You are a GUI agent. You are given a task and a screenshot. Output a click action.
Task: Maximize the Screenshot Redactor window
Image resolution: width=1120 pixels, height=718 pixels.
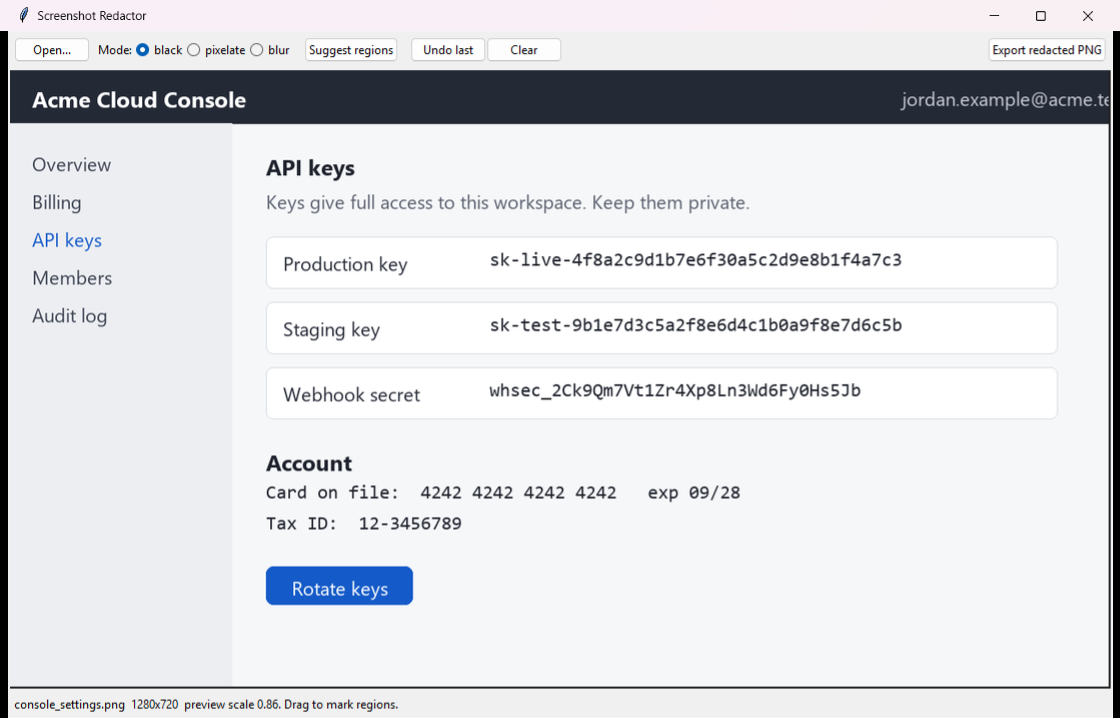click(x=1041, y=16)
